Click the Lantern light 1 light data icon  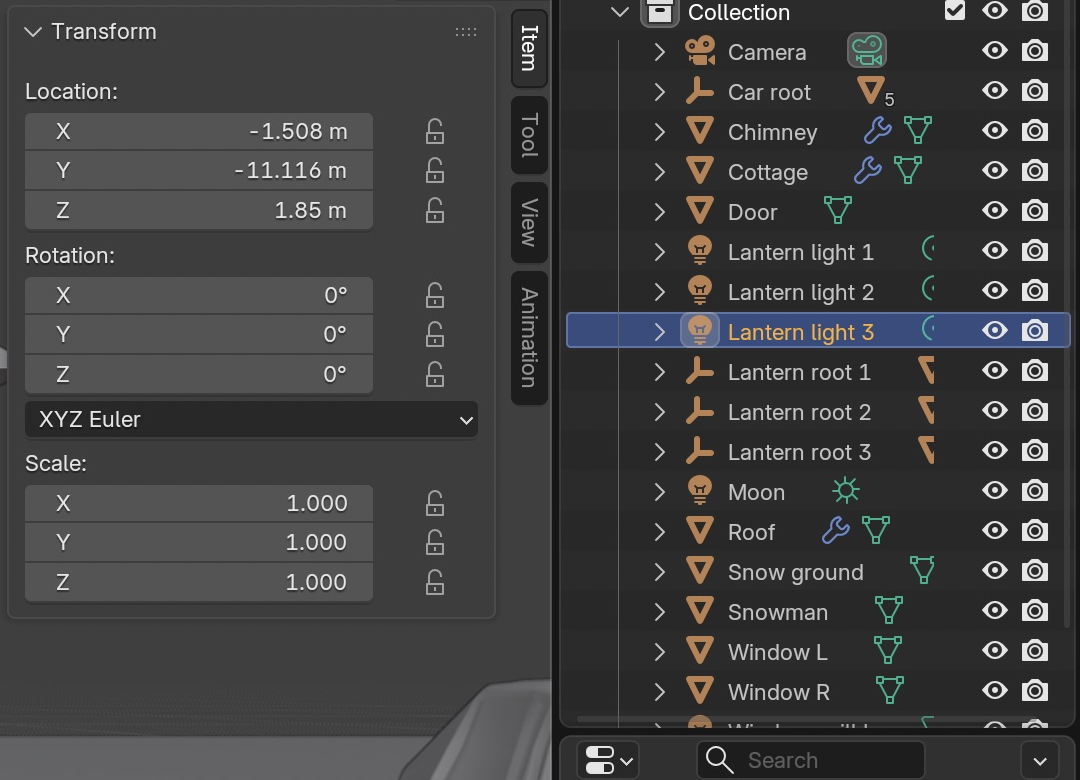tap(928, 248)
